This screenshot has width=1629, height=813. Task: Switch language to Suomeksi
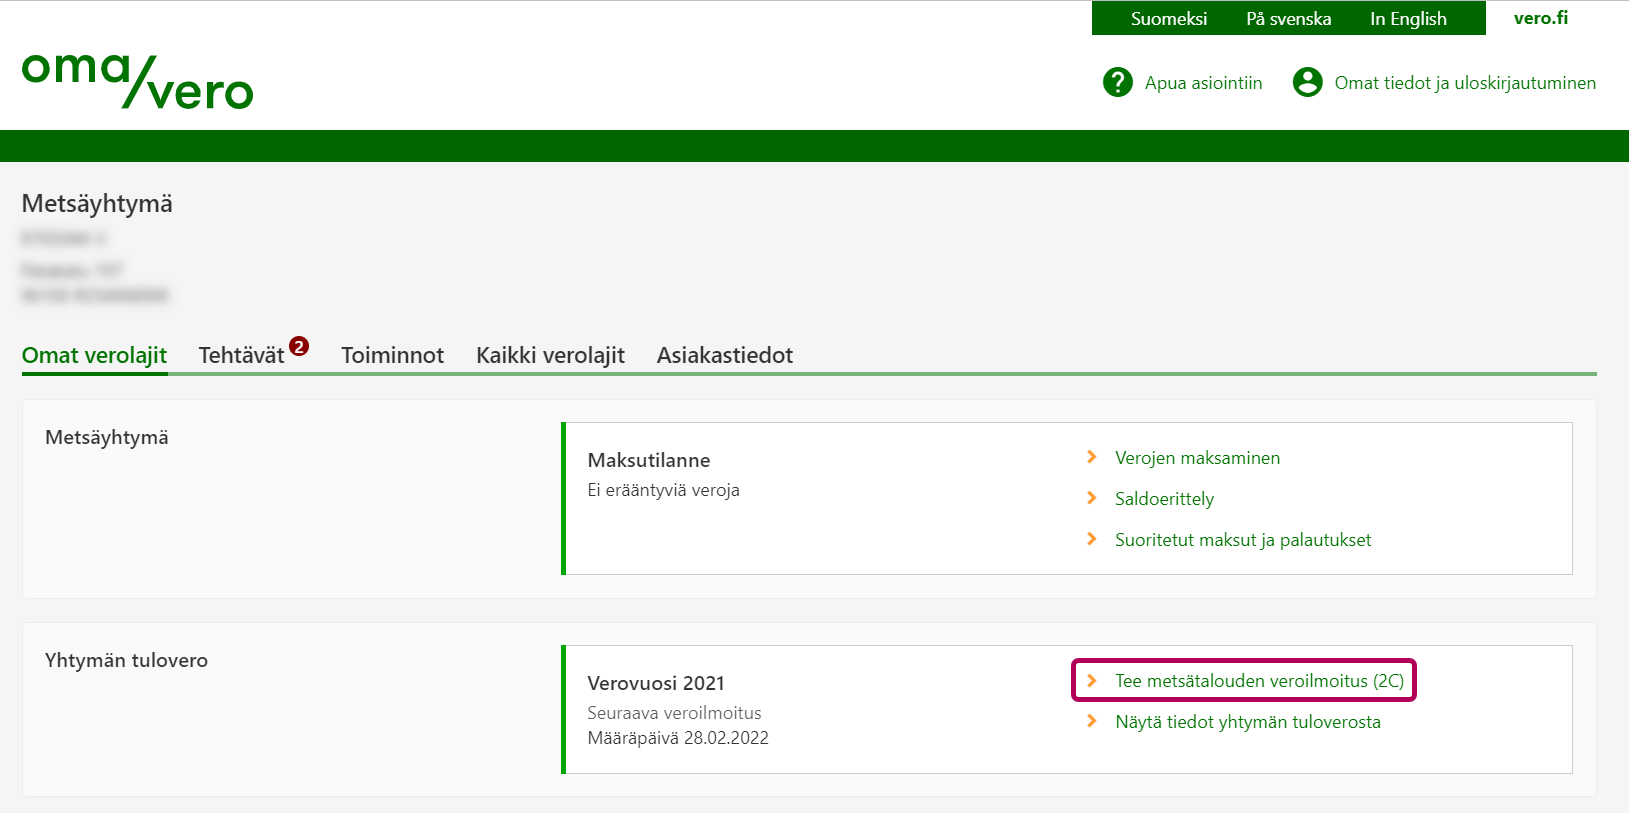(x=1168, y=19)
